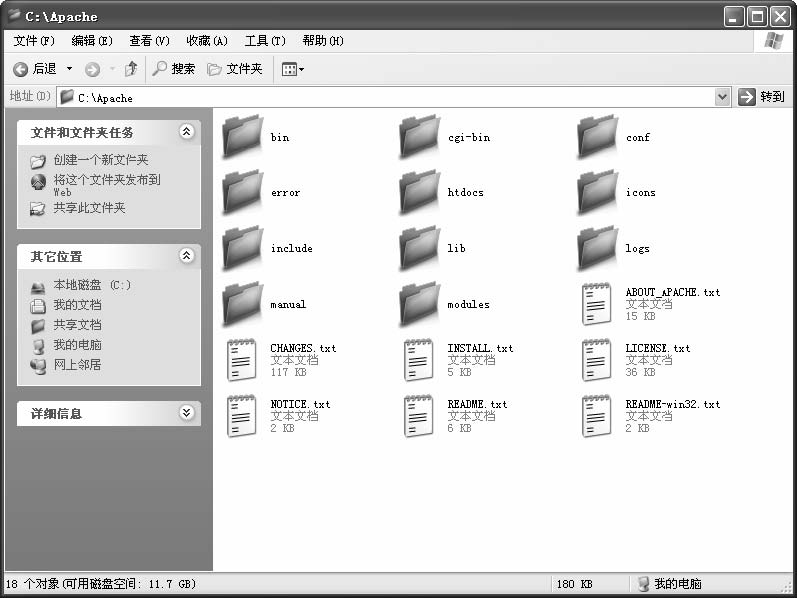Click 创建一个新文件夹 link
This screenshot has height=598, width=797.
(x=101, y=160)
